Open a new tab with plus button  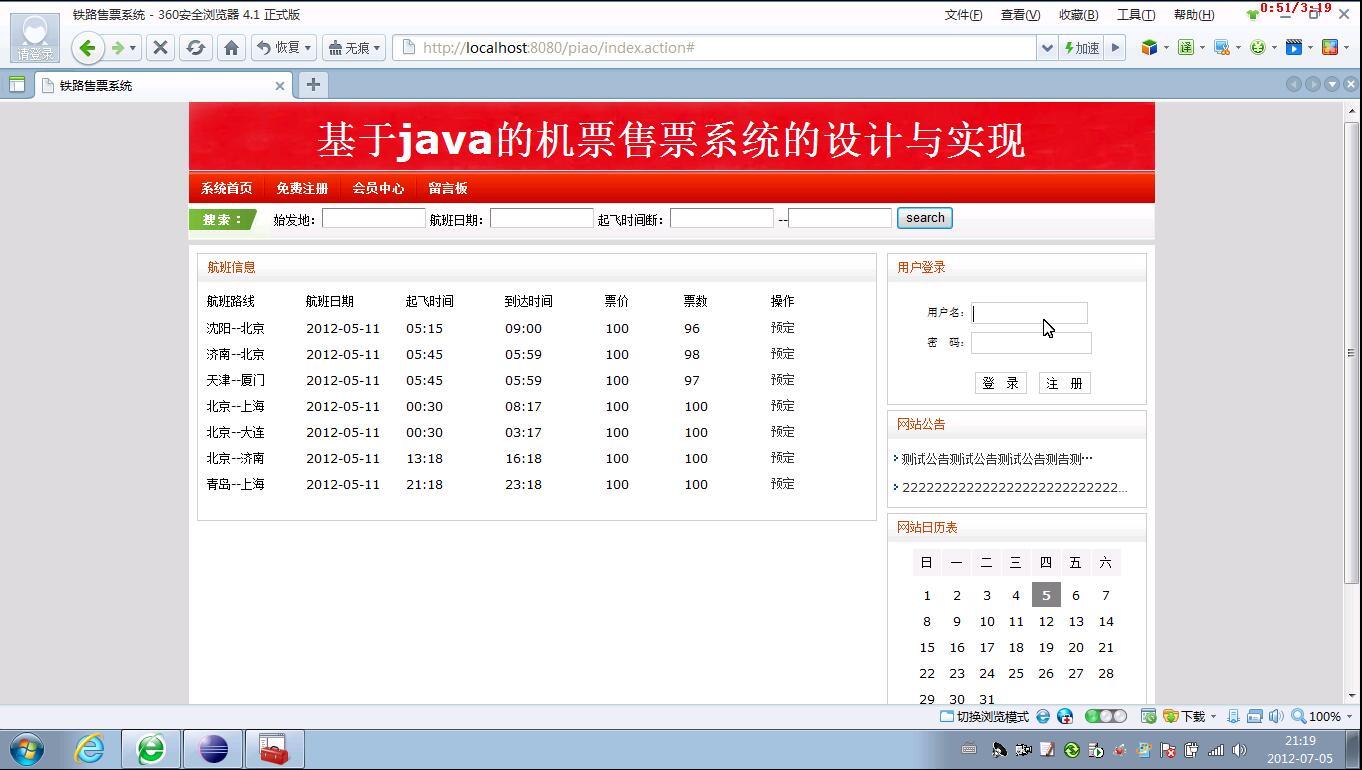(x=313, y=85)
